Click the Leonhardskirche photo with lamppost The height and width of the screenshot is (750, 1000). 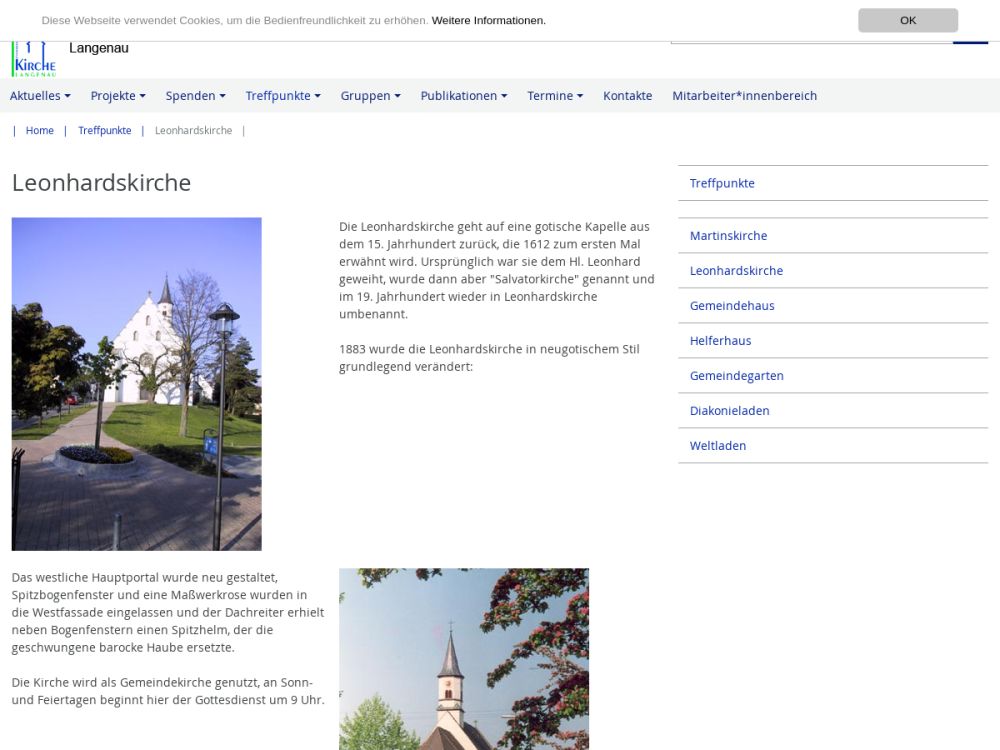coord(136,384)
